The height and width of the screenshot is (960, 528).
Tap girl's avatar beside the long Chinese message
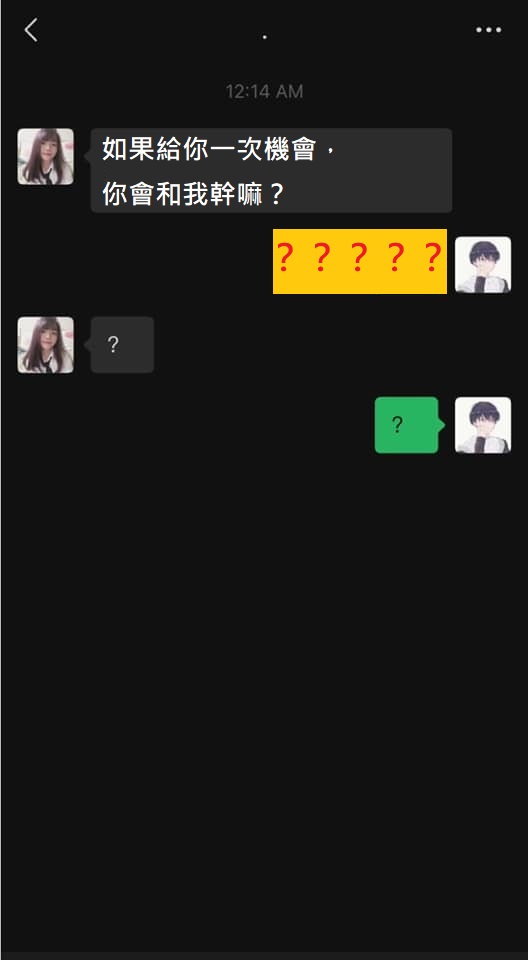pyautogui.click(x=45, y=156)
